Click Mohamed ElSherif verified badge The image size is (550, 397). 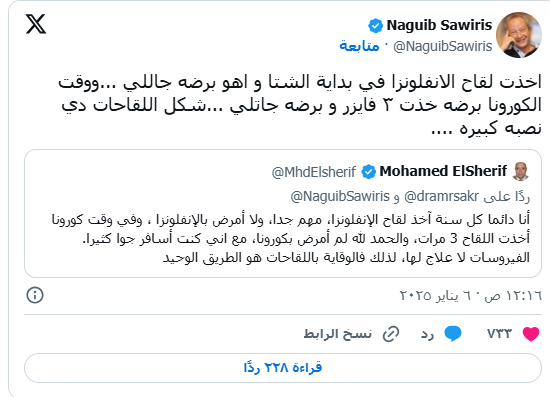click(368, 171)
